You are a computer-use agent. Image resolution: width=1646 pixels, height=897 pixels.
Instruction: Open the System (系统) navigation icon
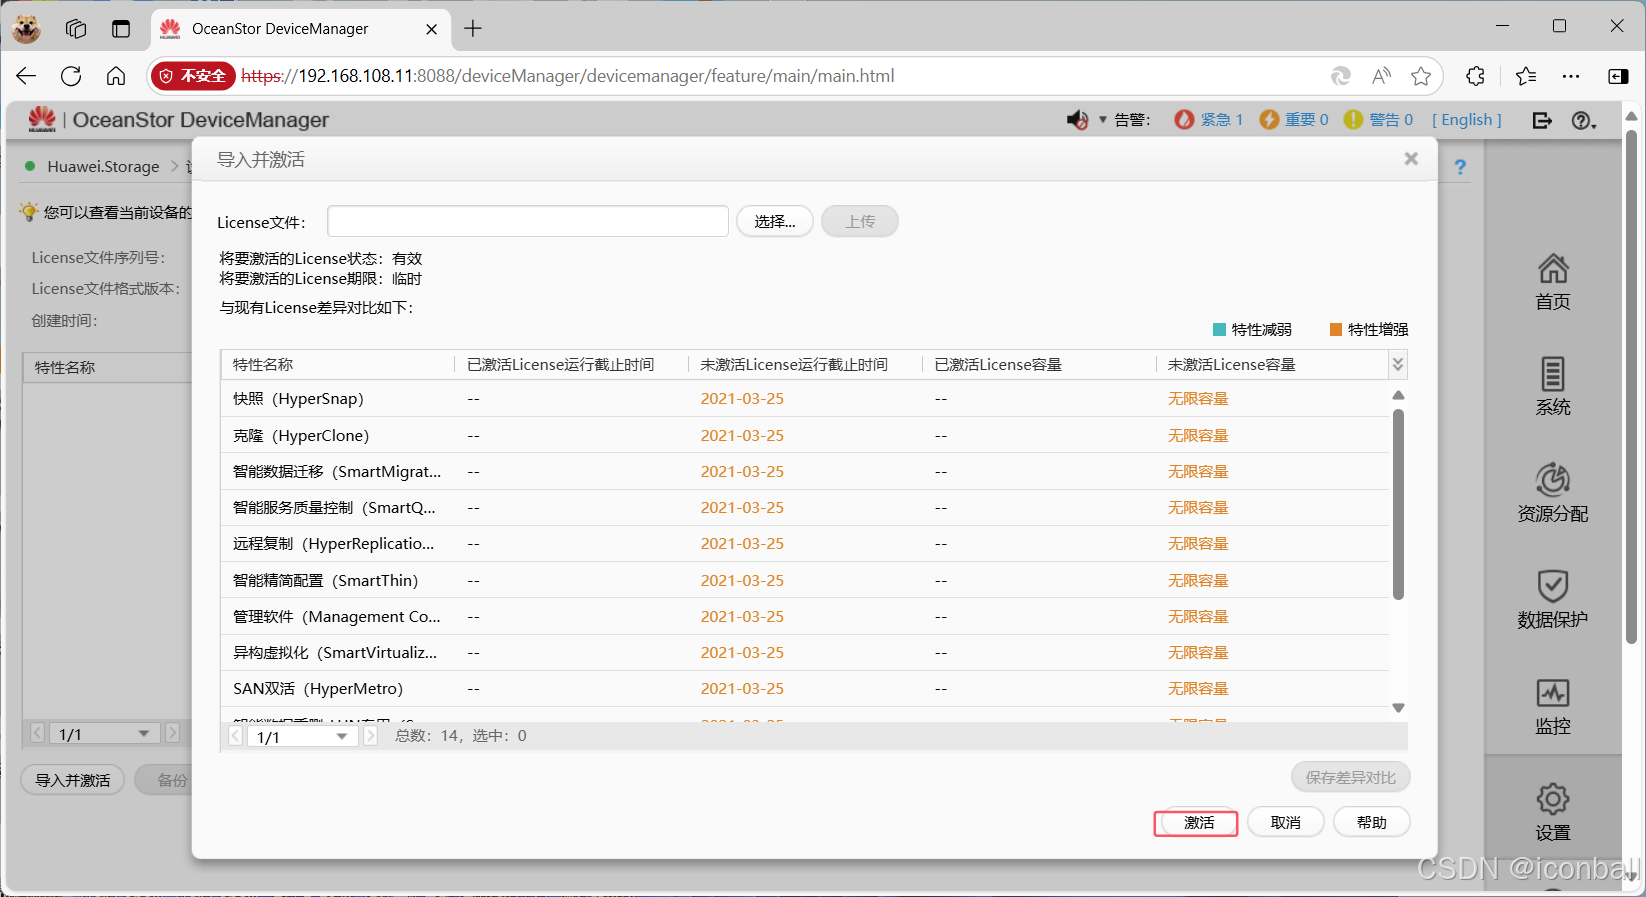pyautogui.click(x=1553, y=374)
